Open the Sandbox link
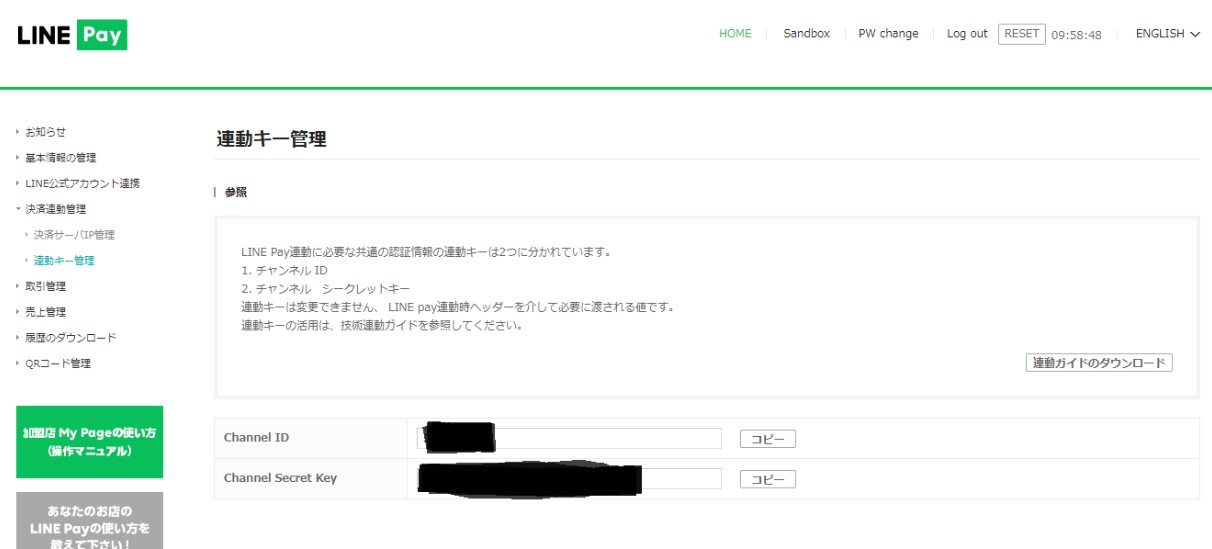The height and width of the screenshot is (549, 1212). [x=806, y=34]
